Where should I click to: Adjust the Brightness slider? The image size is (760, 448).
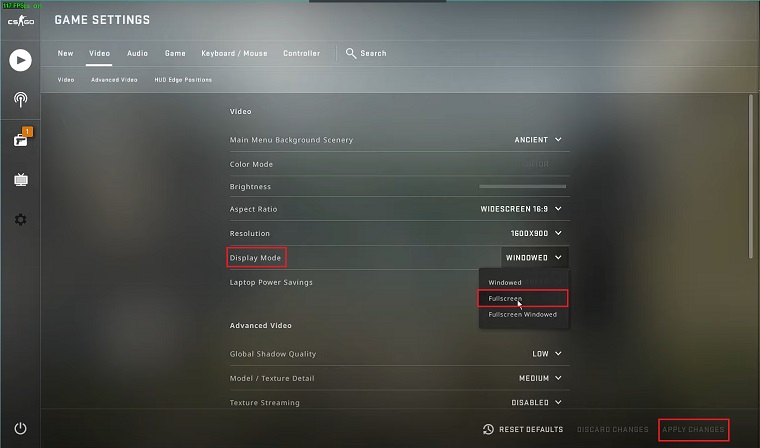522,186
